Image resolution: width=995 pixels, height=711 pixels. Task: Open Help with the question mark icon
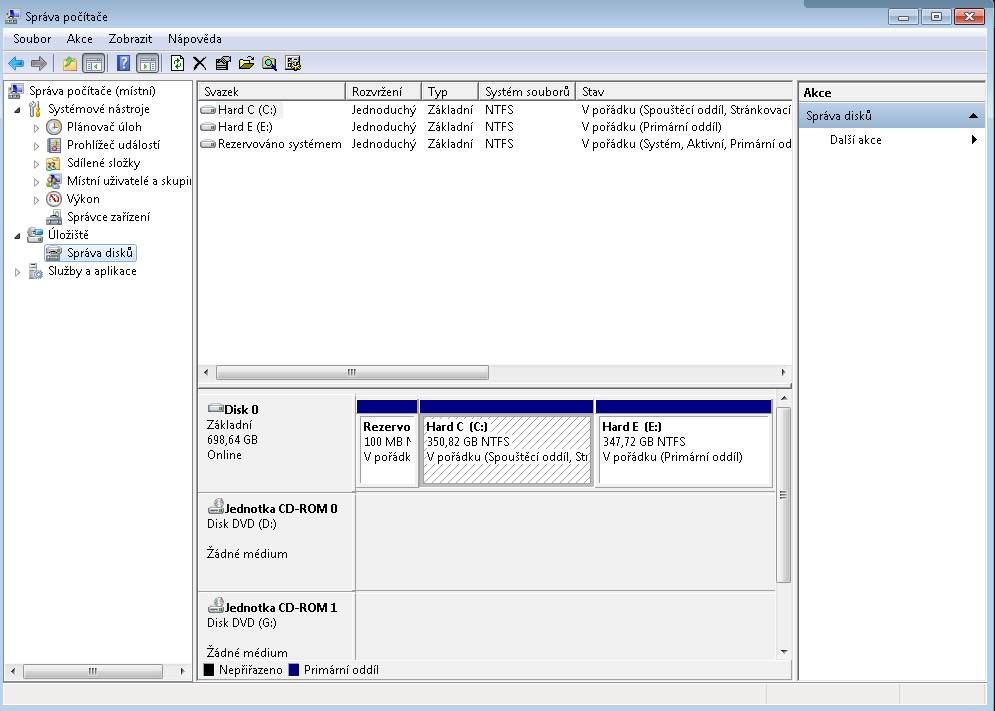coord(124,63)
